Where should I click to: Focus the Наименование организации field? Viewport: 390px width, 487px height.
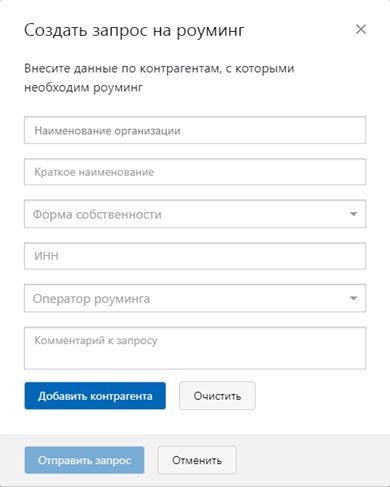195,130
